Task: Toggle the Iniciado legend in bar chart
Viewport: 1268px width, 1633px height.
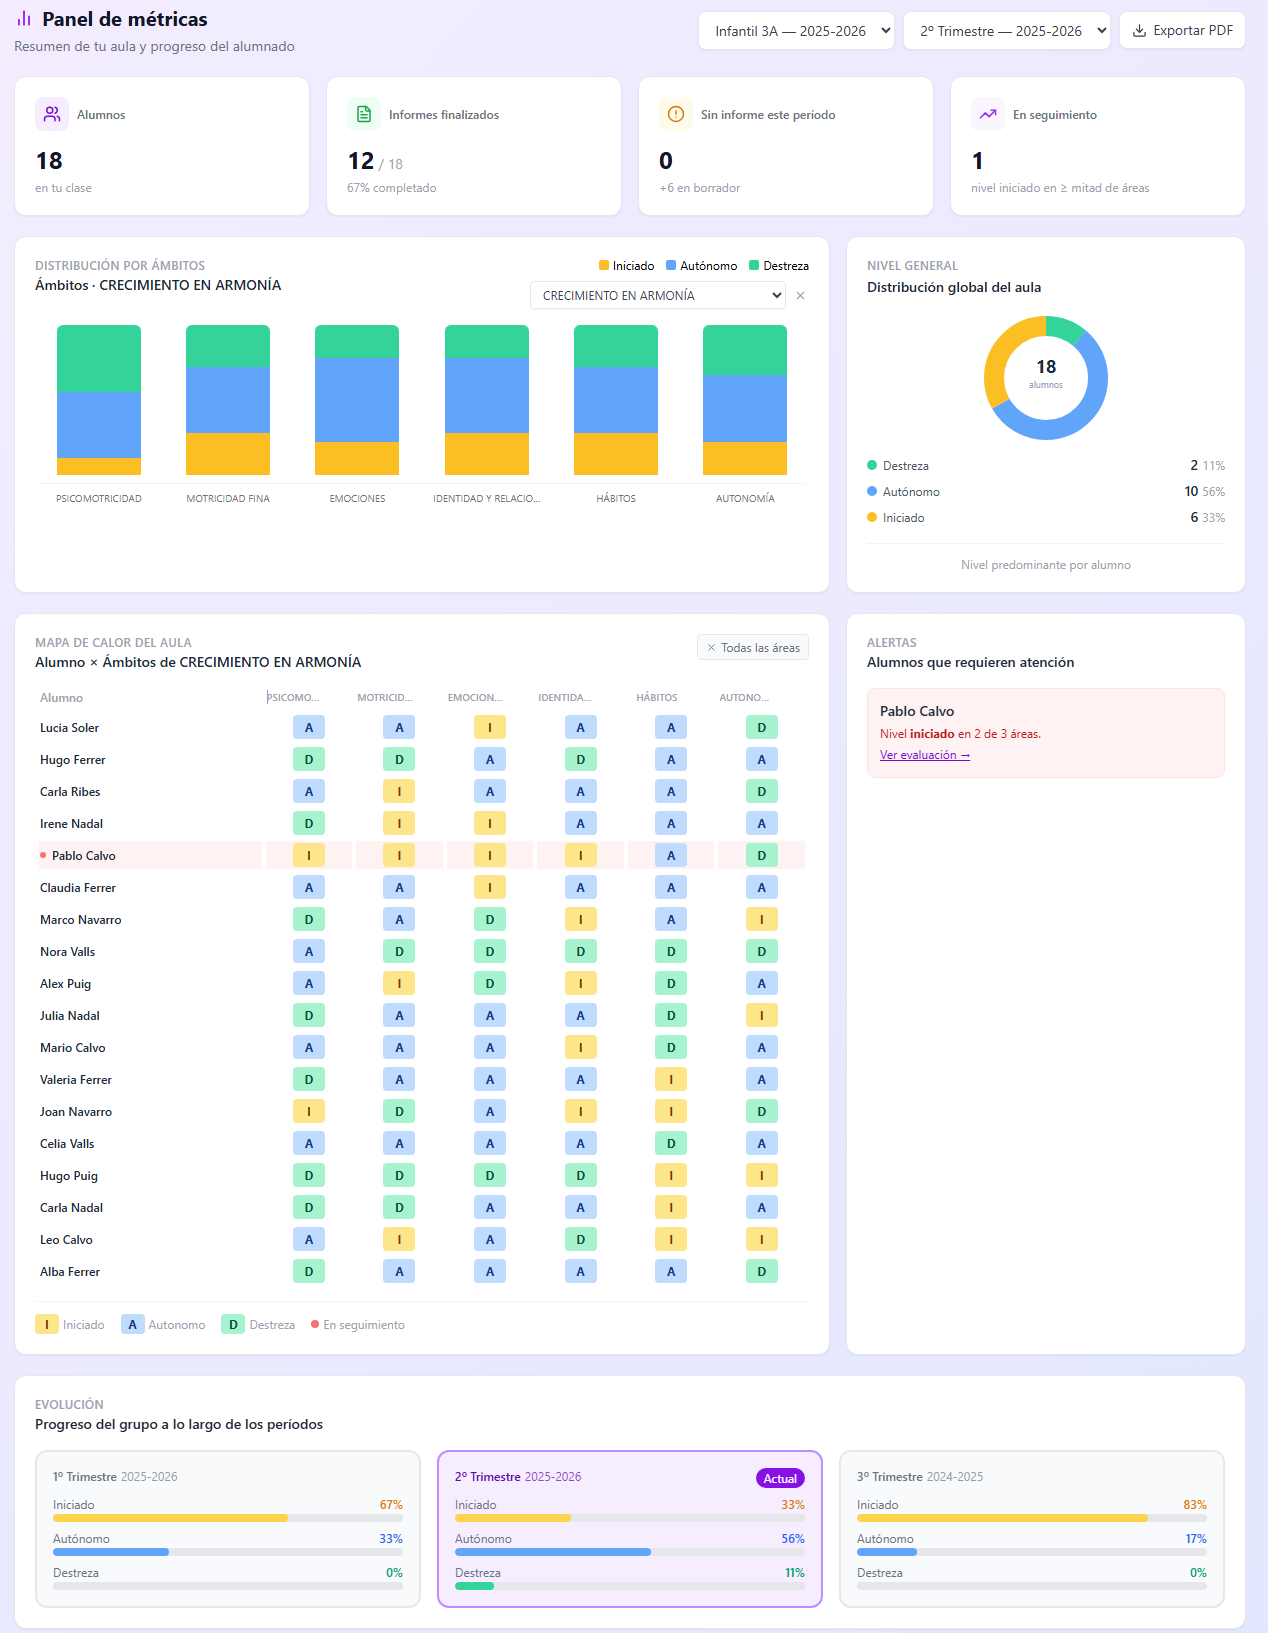Action: (626, 266)
